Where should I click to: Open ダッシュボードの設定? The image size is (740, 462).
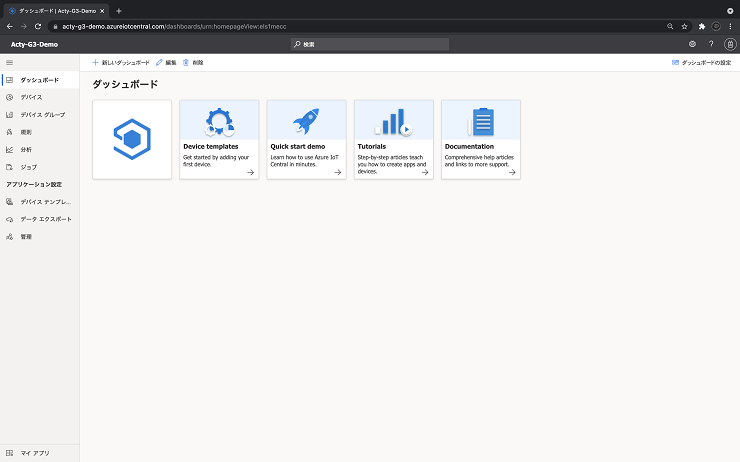(x=701, y=62)
